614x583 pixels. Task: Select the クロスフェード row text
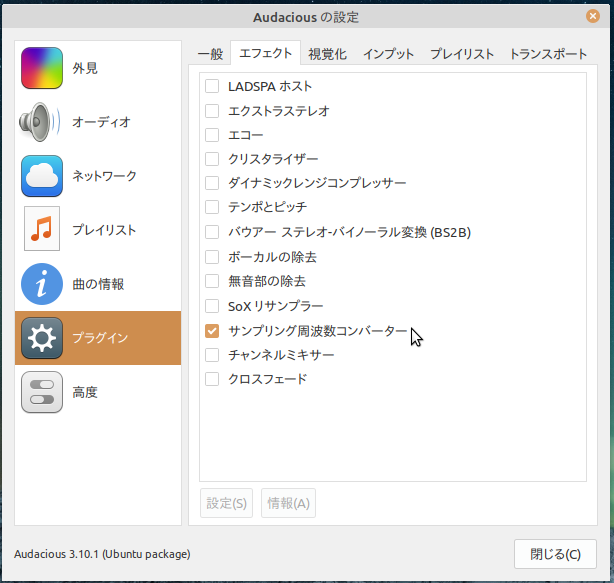[267, 379]
